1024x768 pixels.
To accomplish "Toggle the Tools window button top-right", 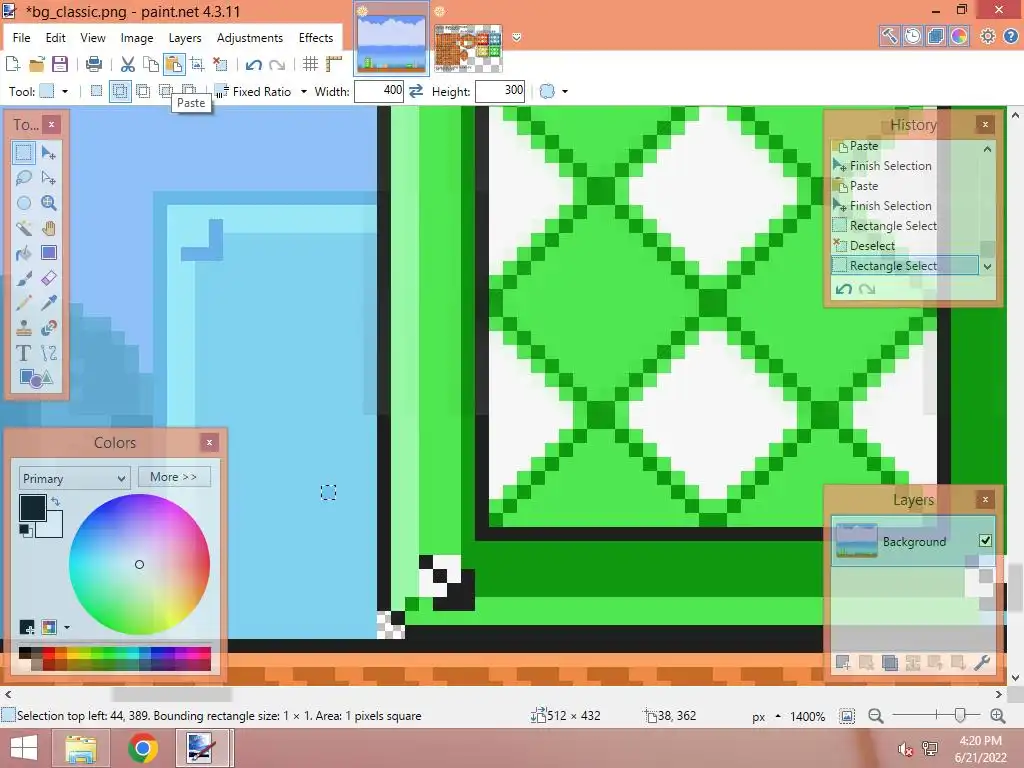I will 889,36.
